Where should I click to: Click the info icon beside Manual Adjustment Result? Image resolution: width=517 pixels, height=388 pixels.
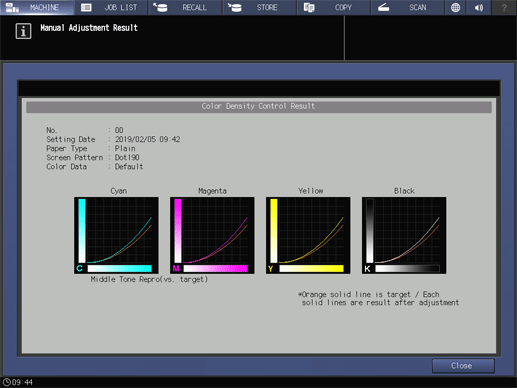point(23,31)
